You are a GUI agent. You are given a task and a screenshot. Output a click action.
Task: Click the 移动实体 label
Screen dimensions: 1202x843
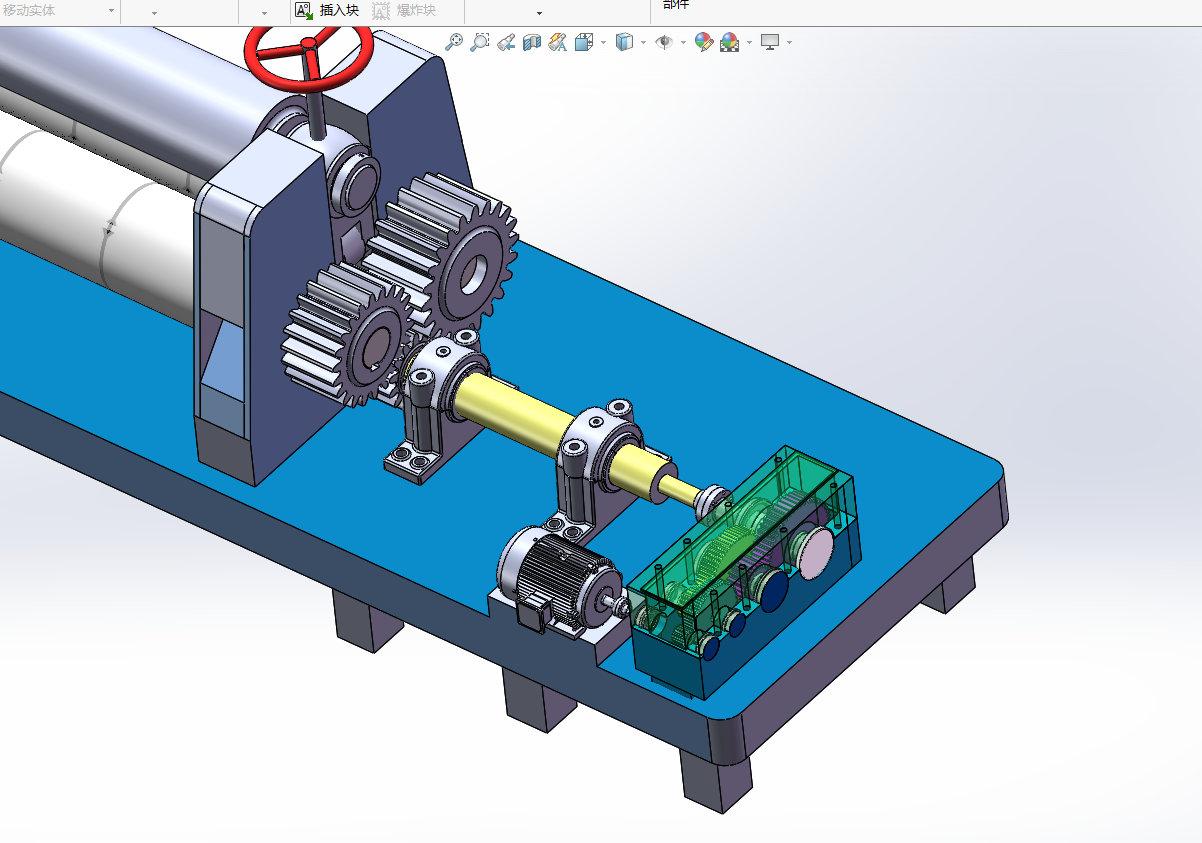click(x=29, y=10)
